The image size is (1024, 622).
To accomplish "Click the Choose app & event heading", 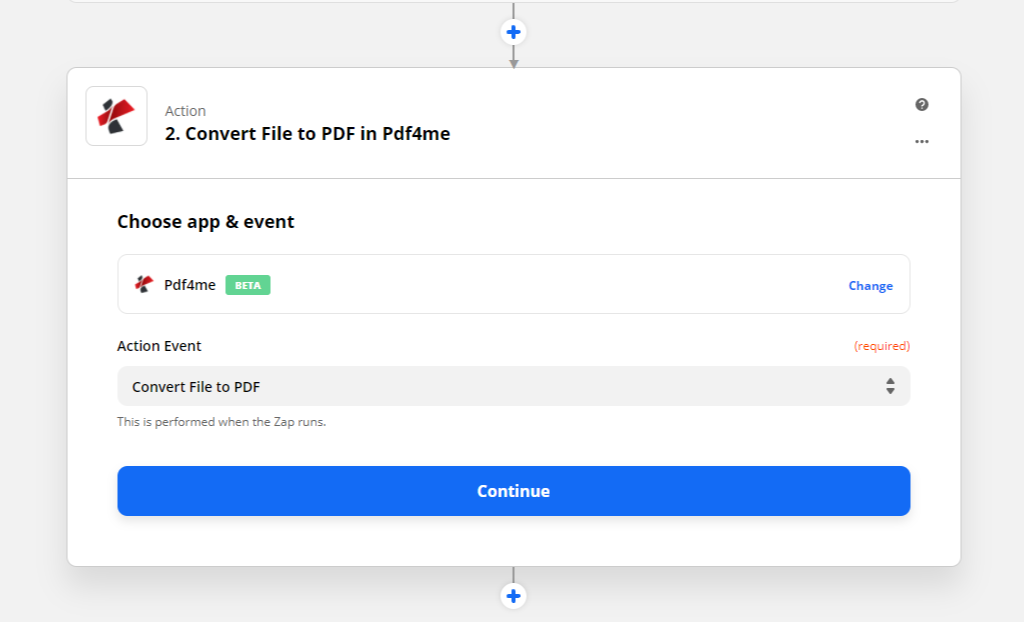I will tap(206, 222).
